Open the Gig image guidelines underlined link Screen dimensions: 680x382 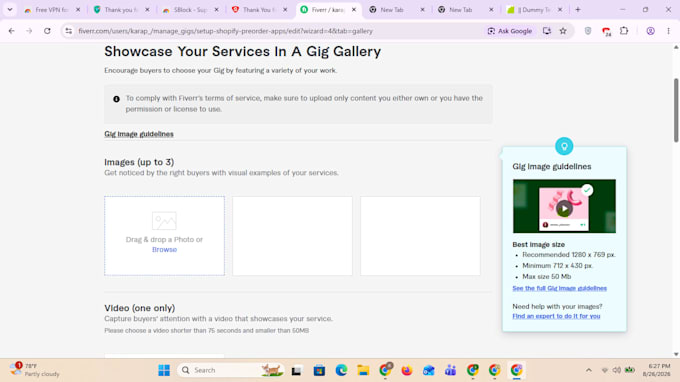click(139, 134)
